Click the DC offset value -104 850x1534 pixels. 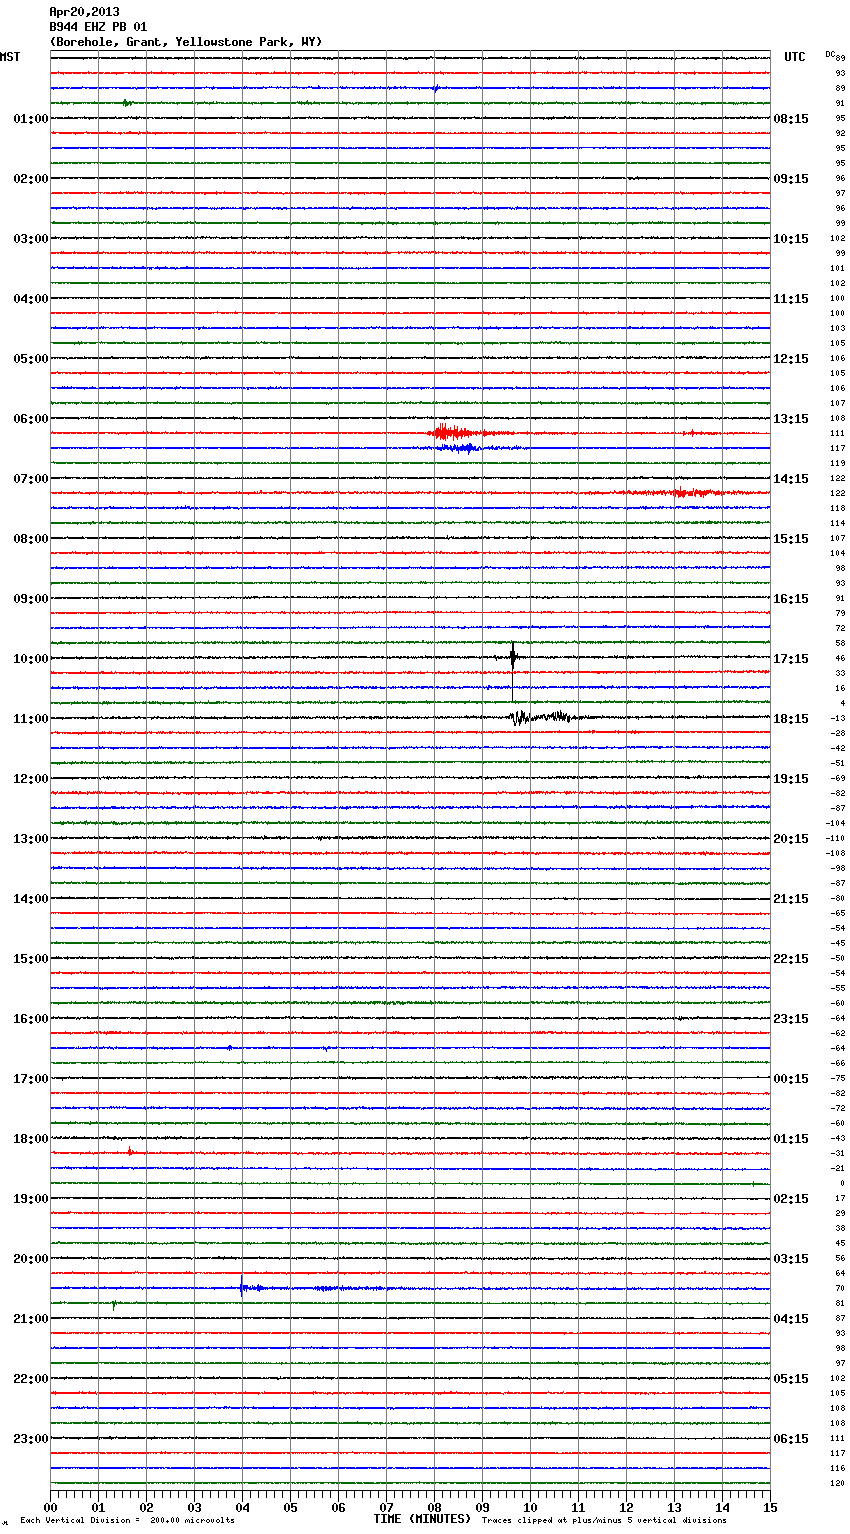(835, 823)
